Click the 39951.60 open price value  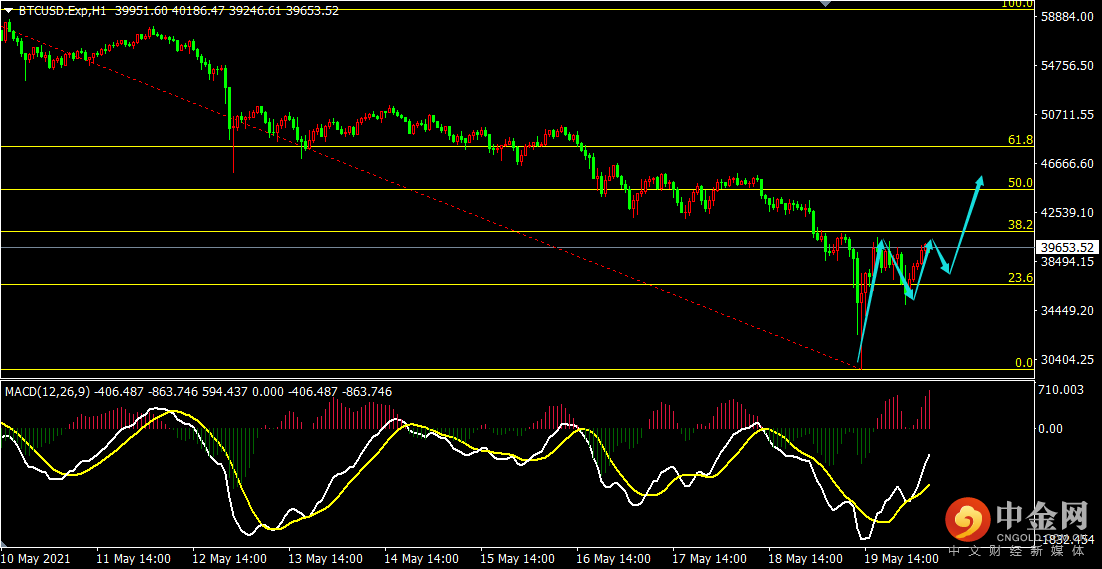[139, 11]
